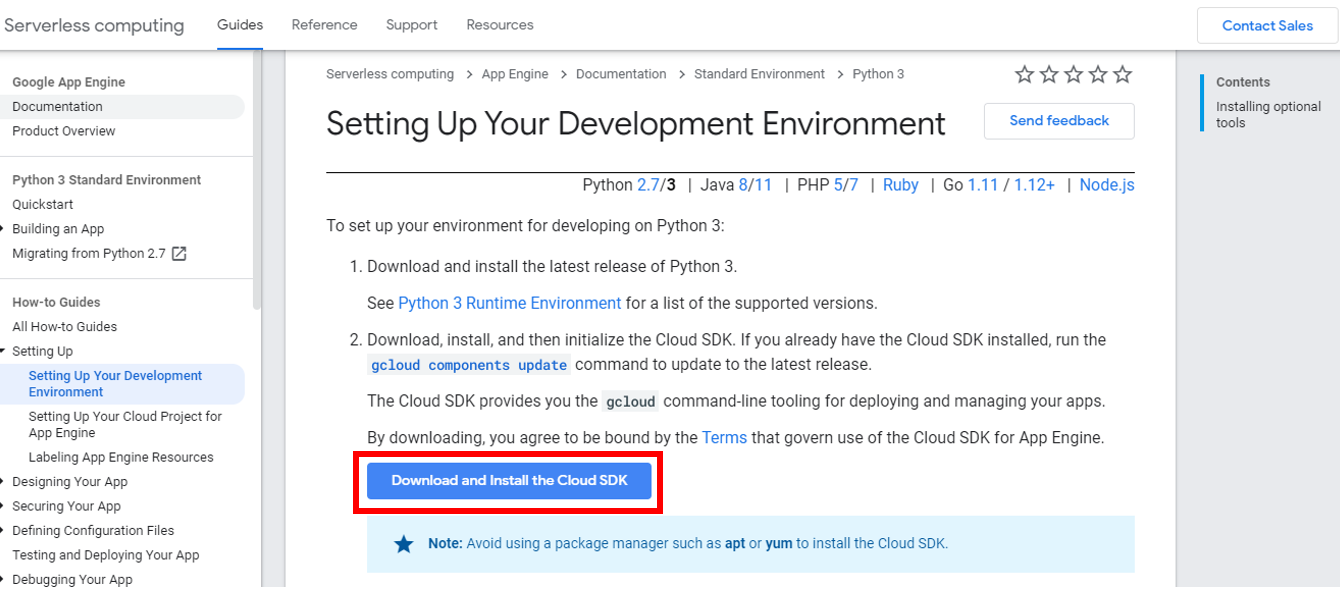Viewport: 1340px width, 605px height.
Task: Rate the page five stars
Action: [1122, 75]
